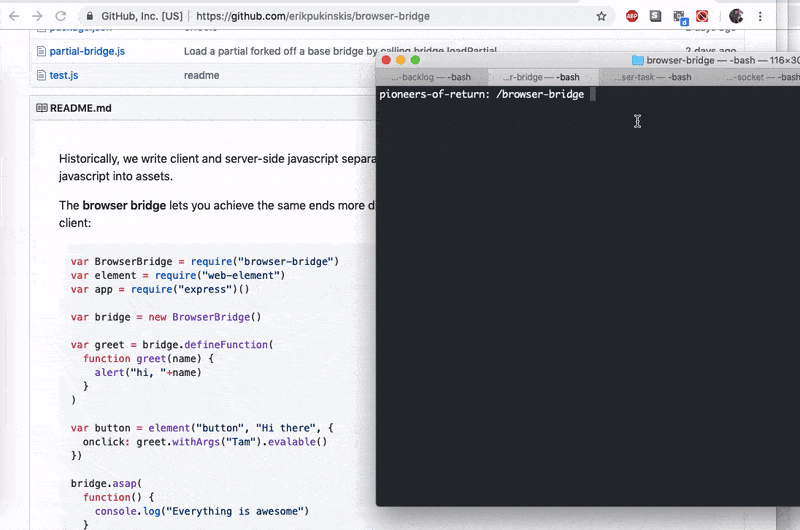Switch to the r-bridge bash terminal tab
Viewport: 800px width, 530px height.
(541, 77)
